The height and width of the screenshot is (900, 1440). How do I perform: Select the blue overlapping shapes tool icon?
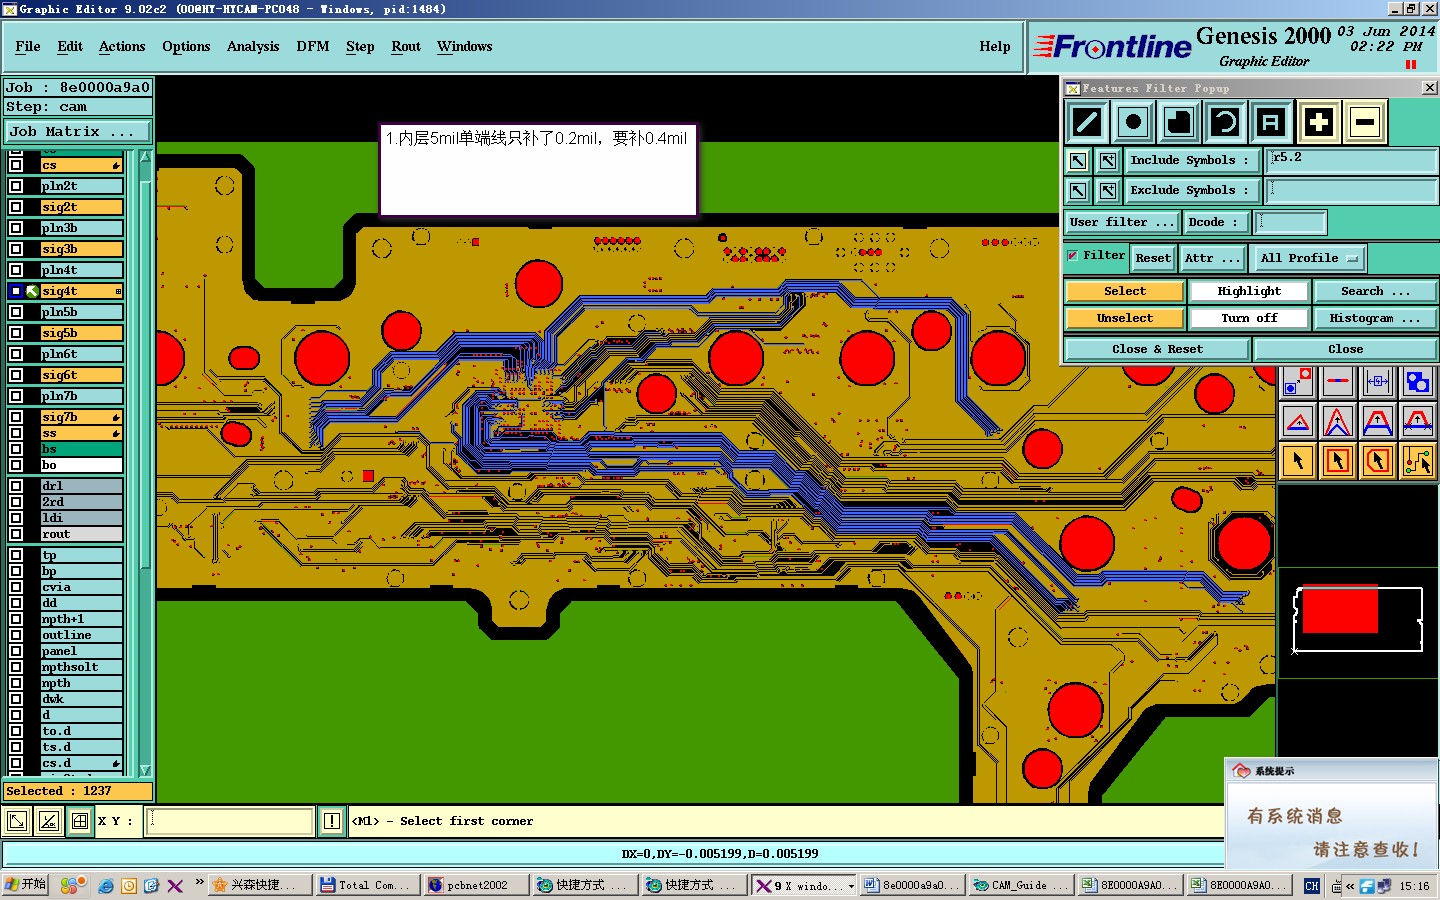coord(1418,382)
